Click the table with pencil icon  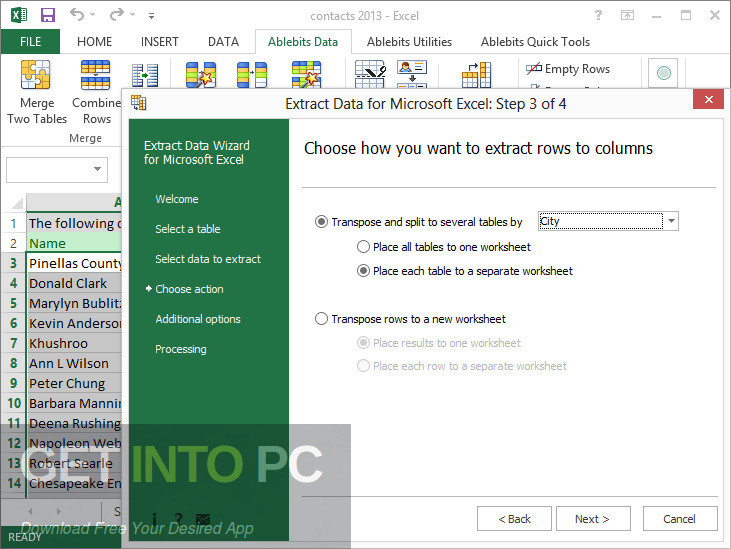(x=370, y=74)
